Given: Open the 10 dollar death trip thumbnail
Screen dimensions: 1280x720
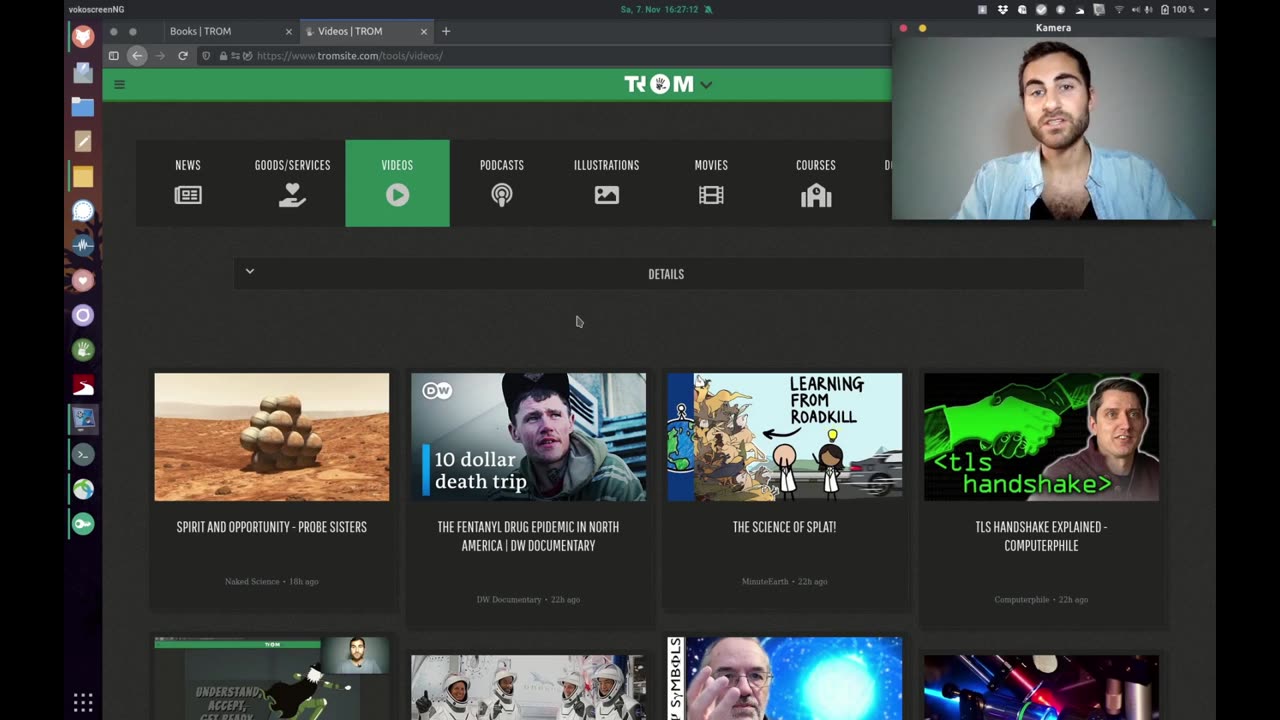Looking at the screenshot, I should [x=528, y=437].
